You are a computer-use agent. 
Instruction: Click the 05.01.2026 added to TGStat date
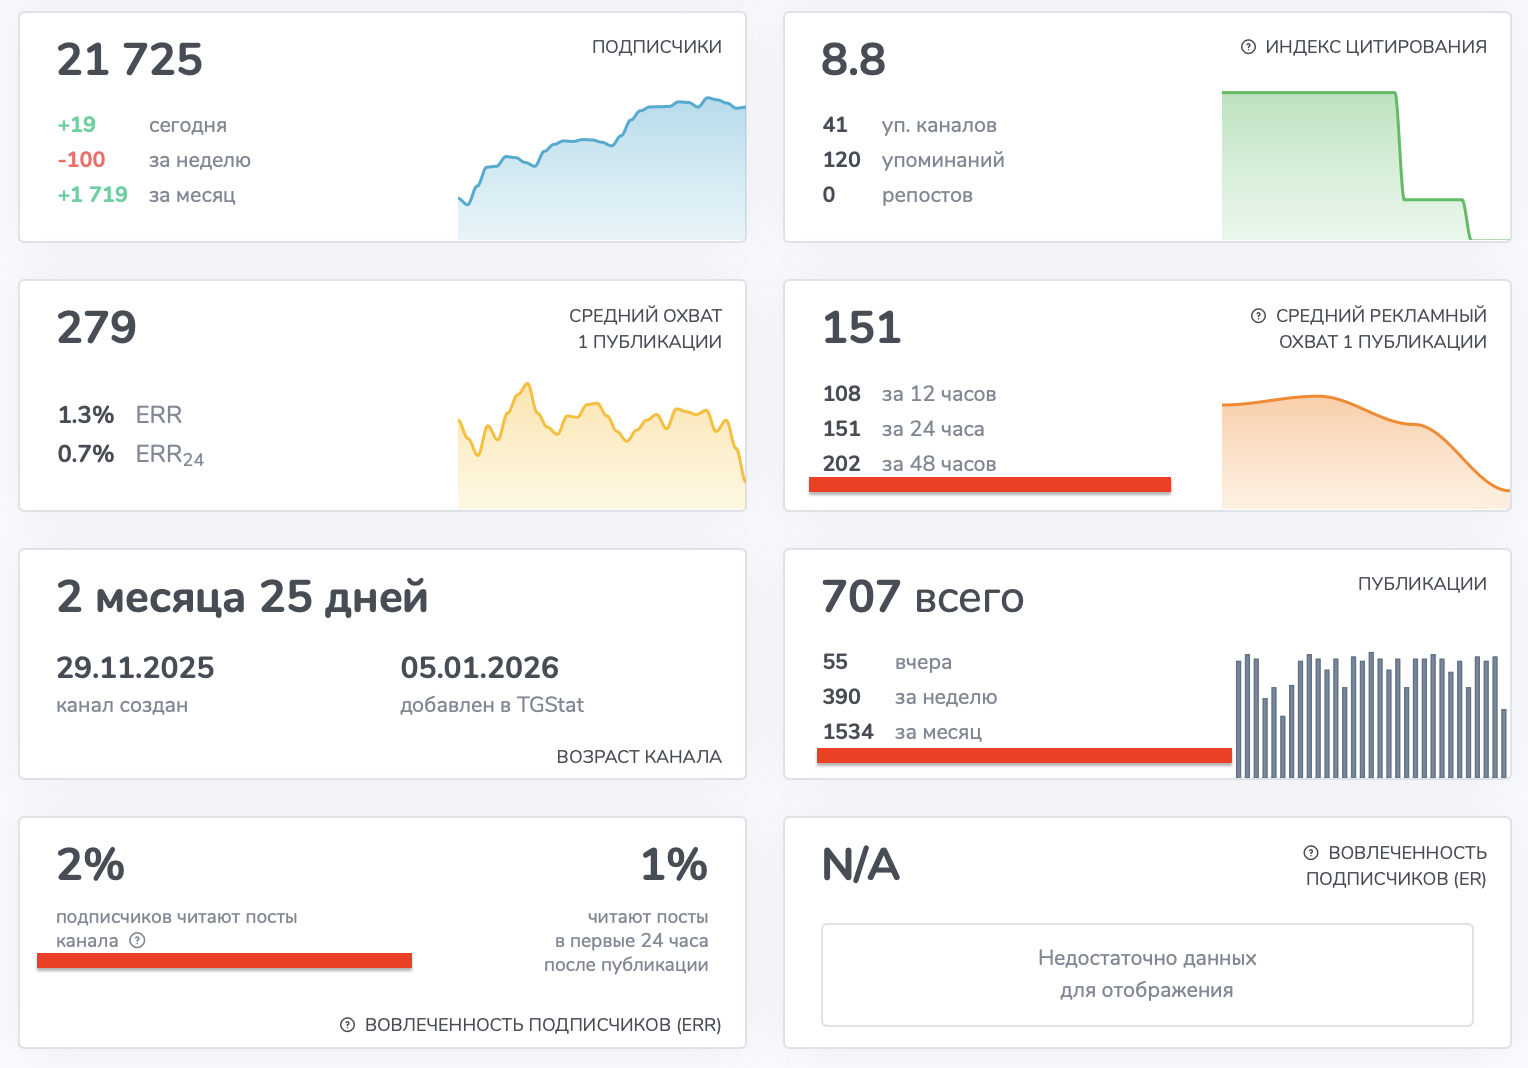479,668
